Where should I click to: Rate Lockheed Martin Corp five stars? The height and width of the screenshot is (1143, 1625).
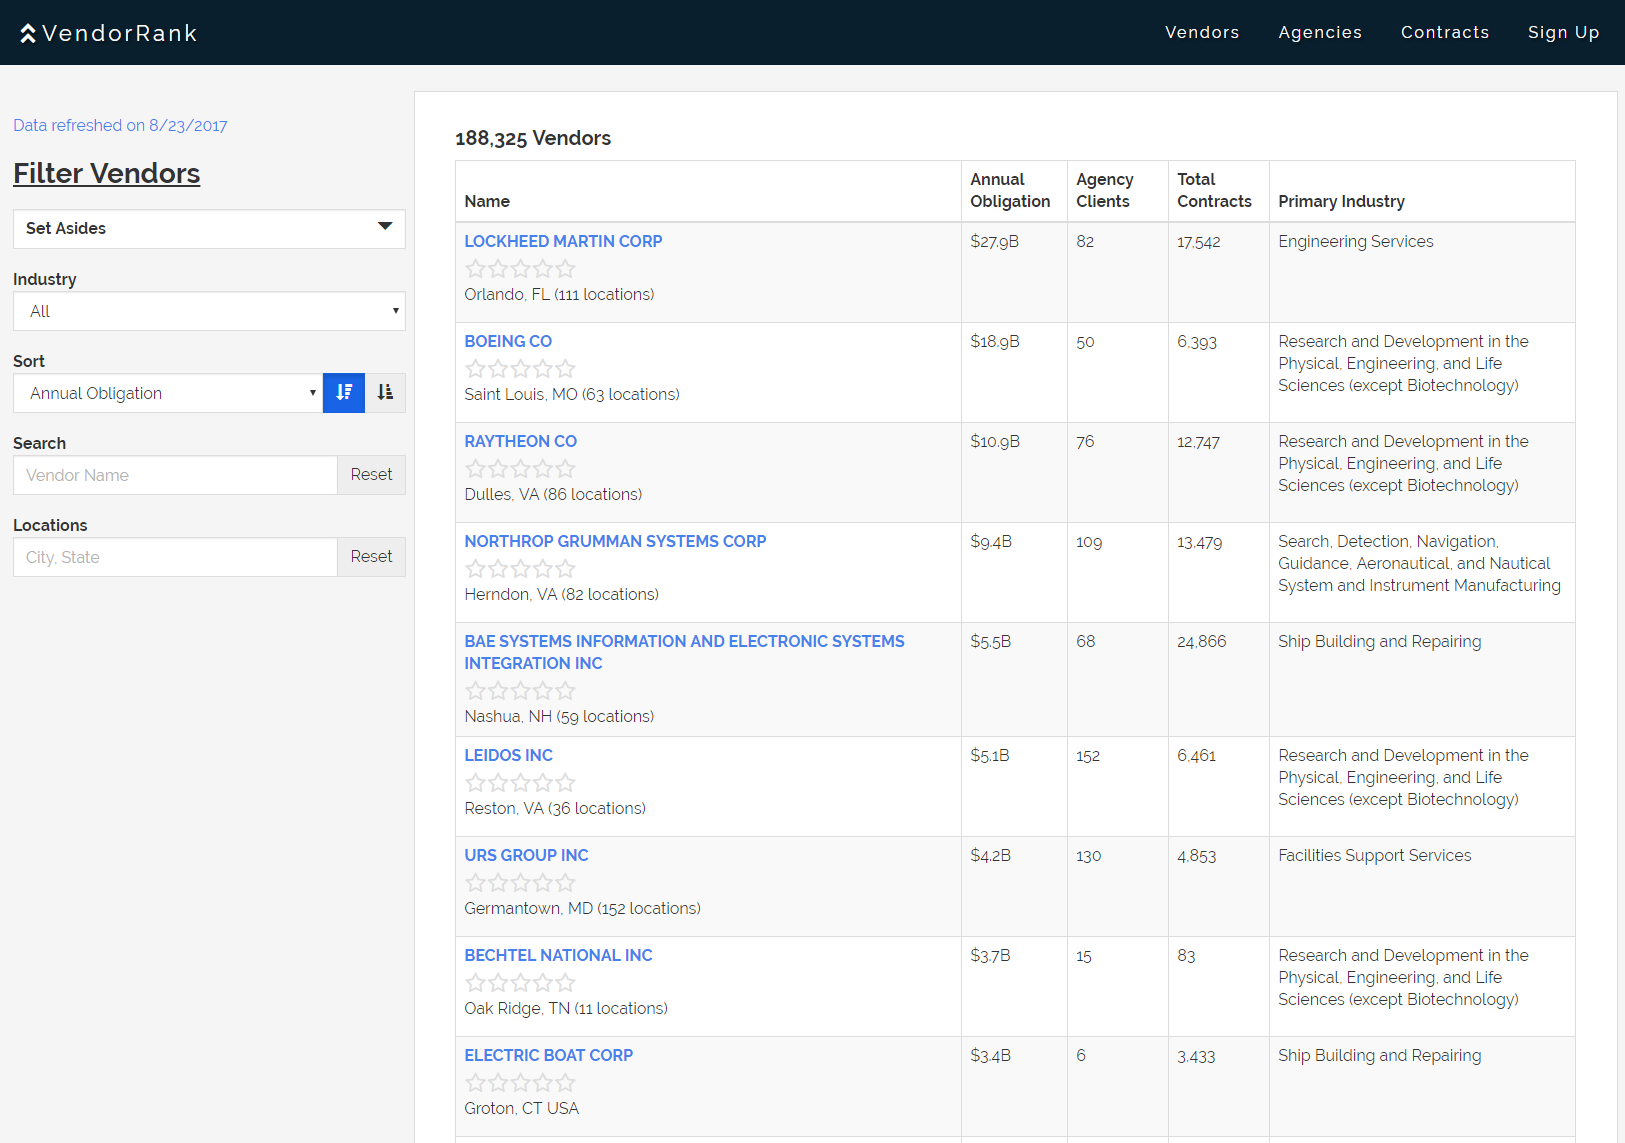tap(566, 269)
